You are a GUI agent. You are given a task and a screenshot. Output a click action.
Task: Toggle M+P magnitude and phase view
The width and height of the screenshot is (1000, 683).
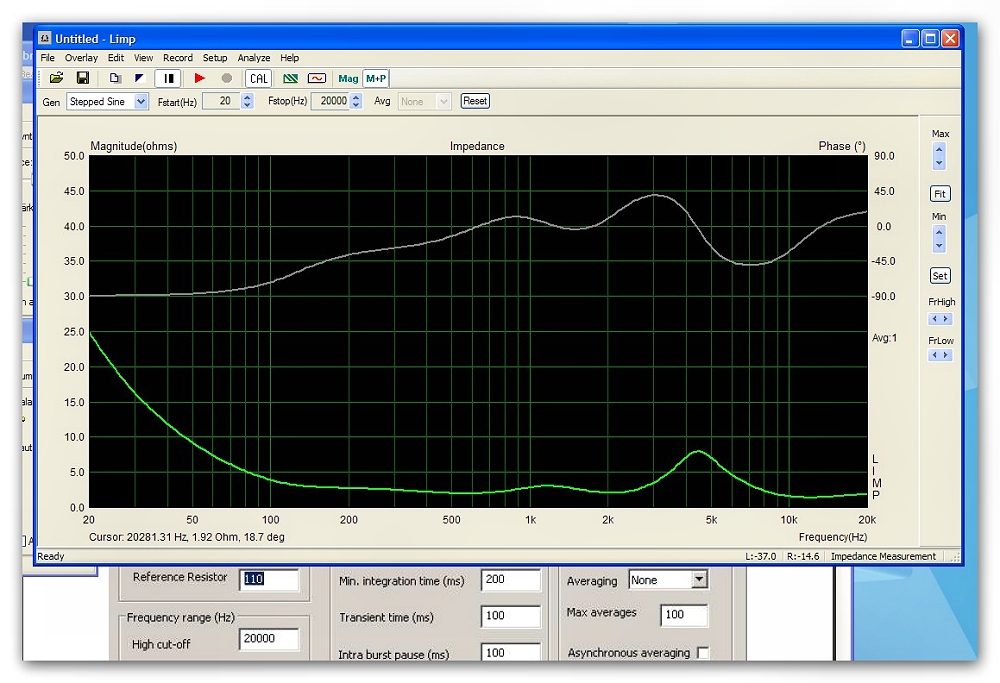(376, 78)
